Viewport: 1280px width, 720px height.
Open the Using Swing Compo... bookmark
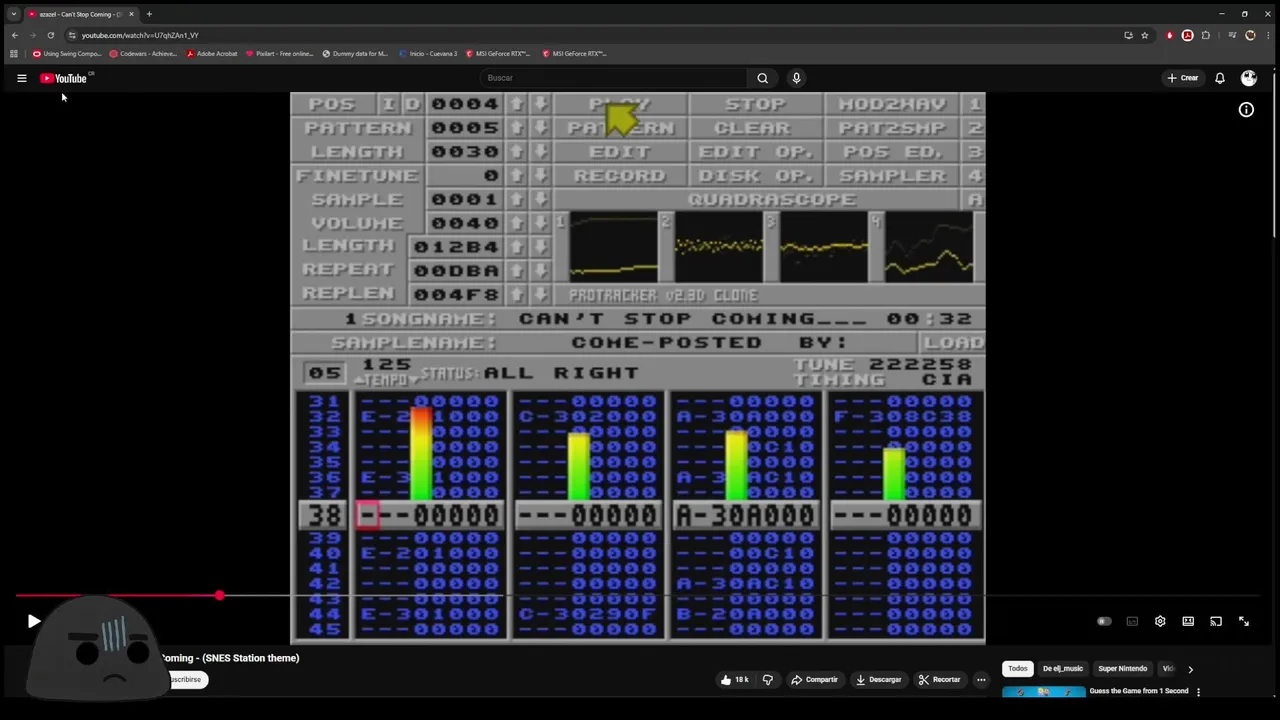(x=67, y=54)
